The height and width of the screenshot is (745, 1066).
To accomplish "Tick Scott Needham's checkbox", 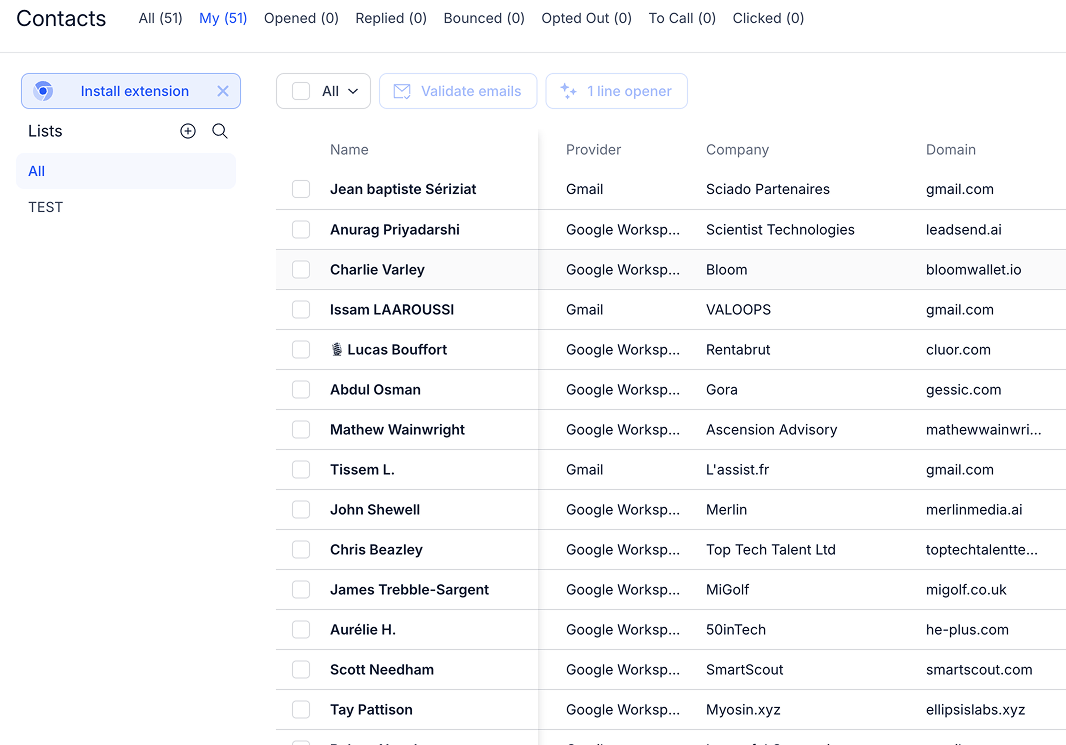I will pos(301,670).
